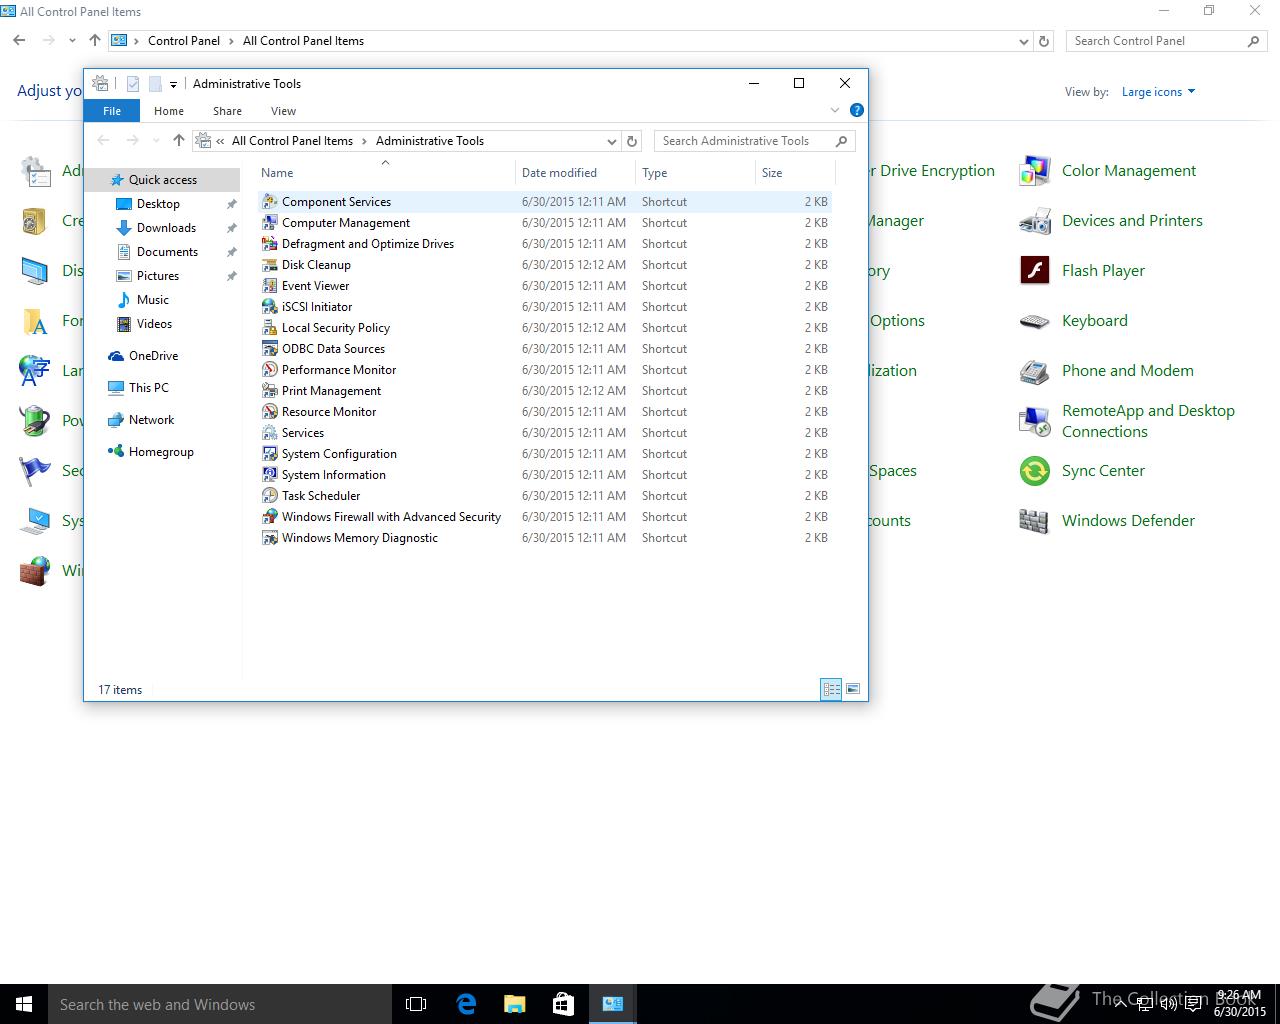Select the Local Security Policy icon
This screenshot has height=1024, width=1280.
coord(270,327)
